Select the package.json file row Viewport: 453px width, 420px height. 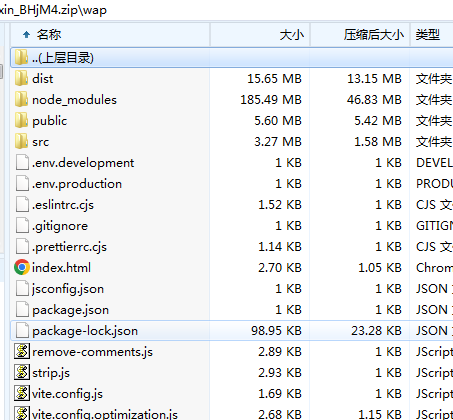tap(231, 310)
